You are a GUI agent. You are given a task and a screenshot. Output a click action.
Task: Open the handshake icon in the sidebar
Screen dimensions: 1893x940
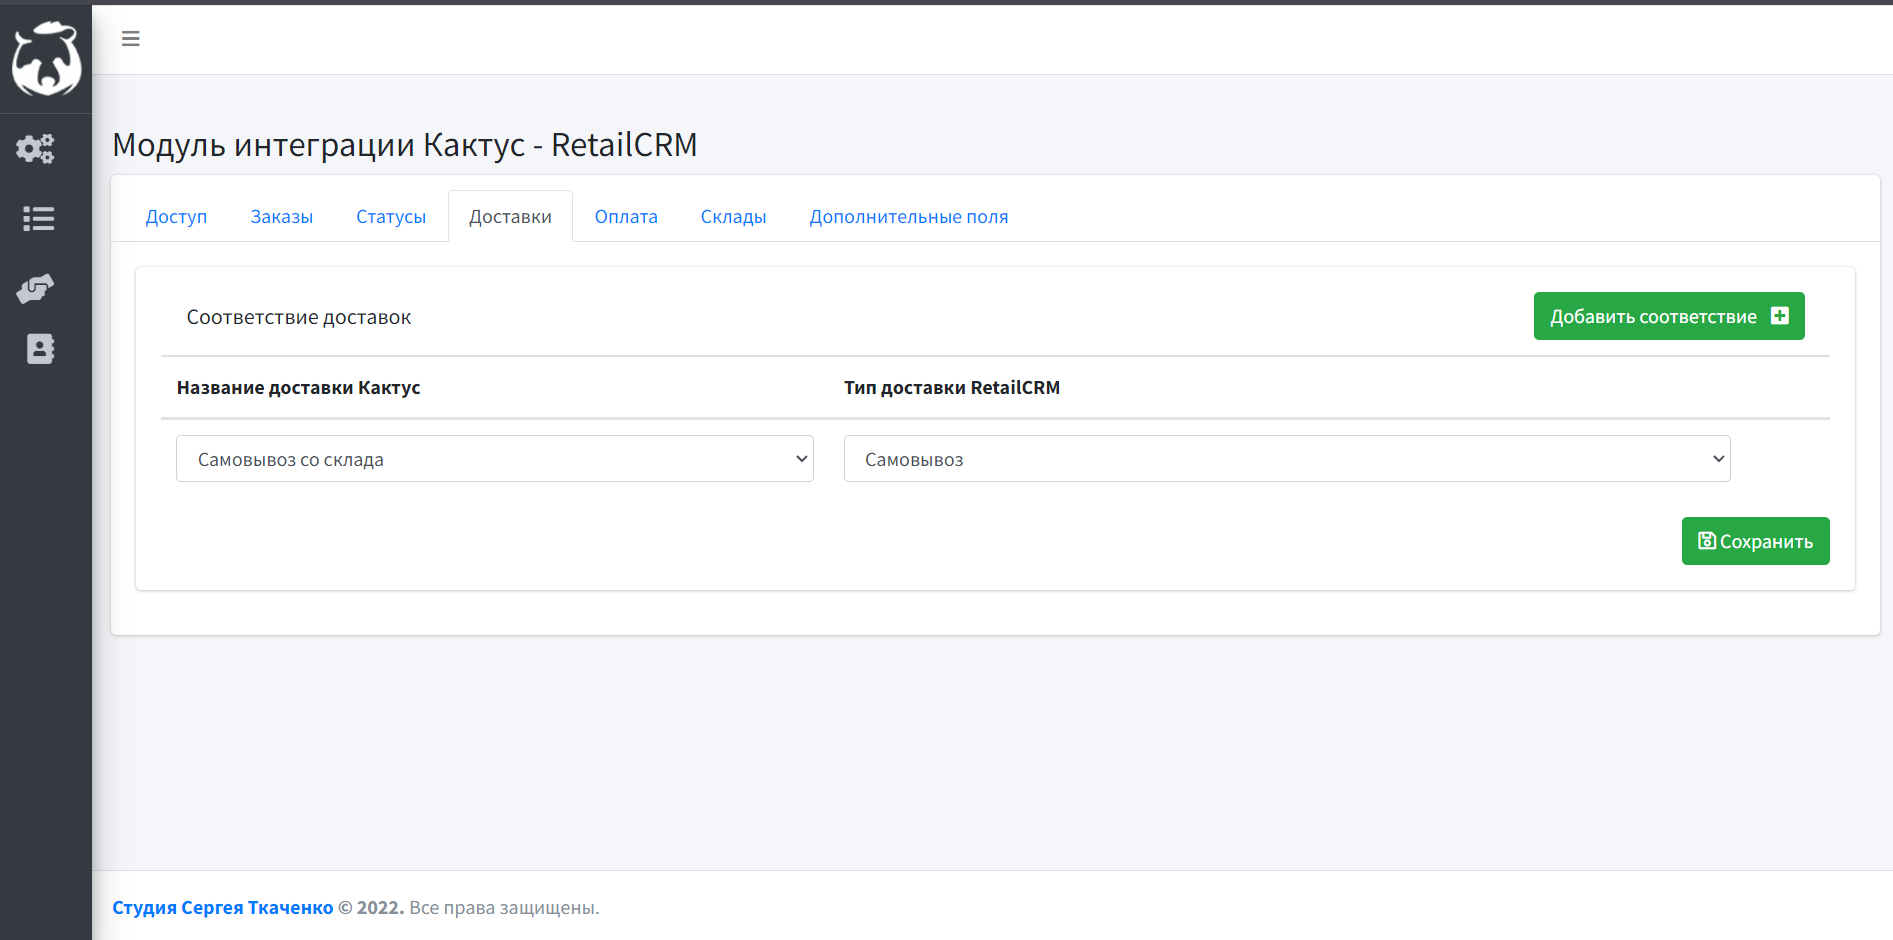(36, 289)
